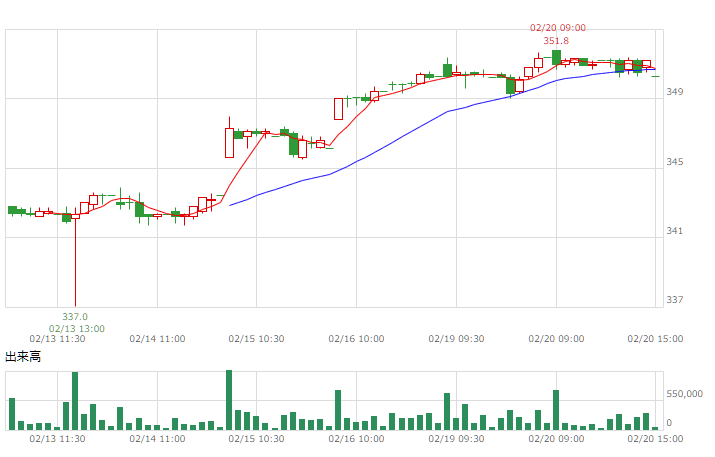Click 02/16 10:00 under the volume chart
This screenshot has width=715, height=457.
coord(356,439)
